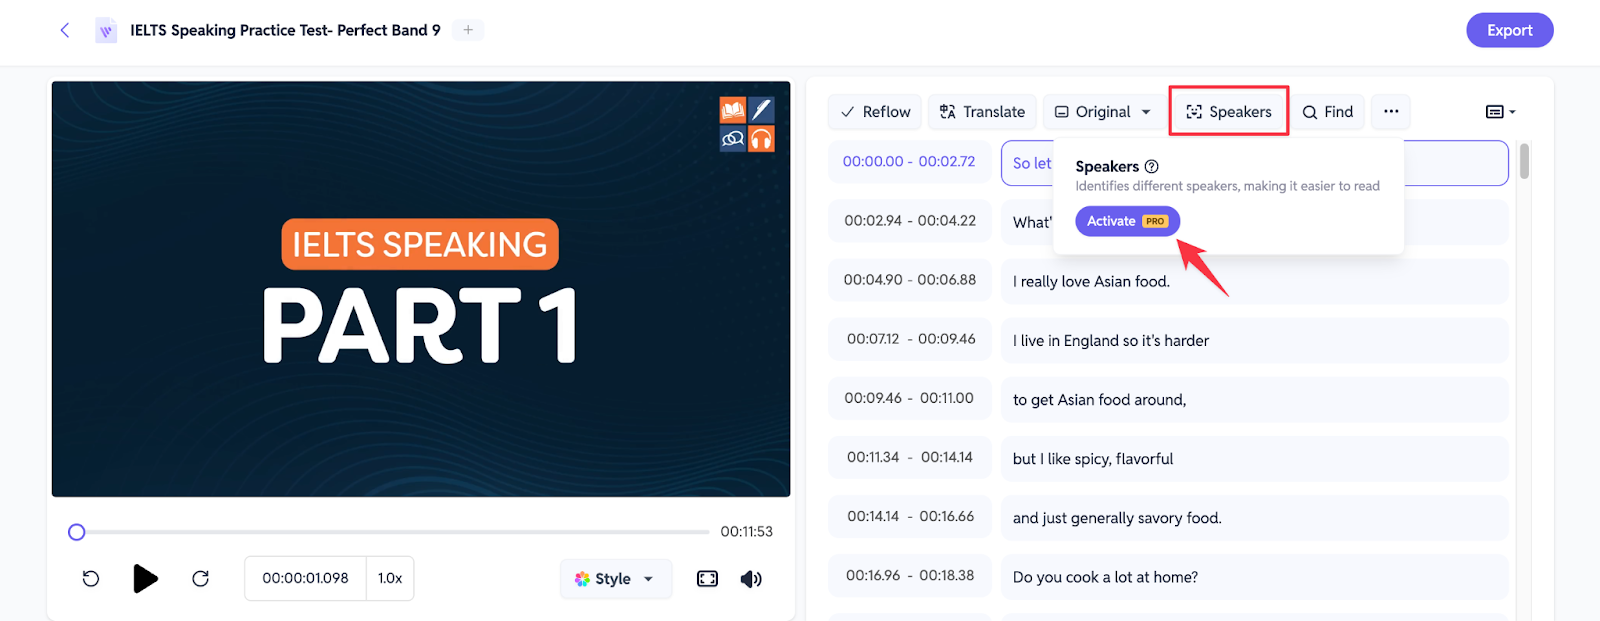Click the current timecode field 00:00:01.098
The height and width of the screenshot is (621, 1600).
pos(305,578)
